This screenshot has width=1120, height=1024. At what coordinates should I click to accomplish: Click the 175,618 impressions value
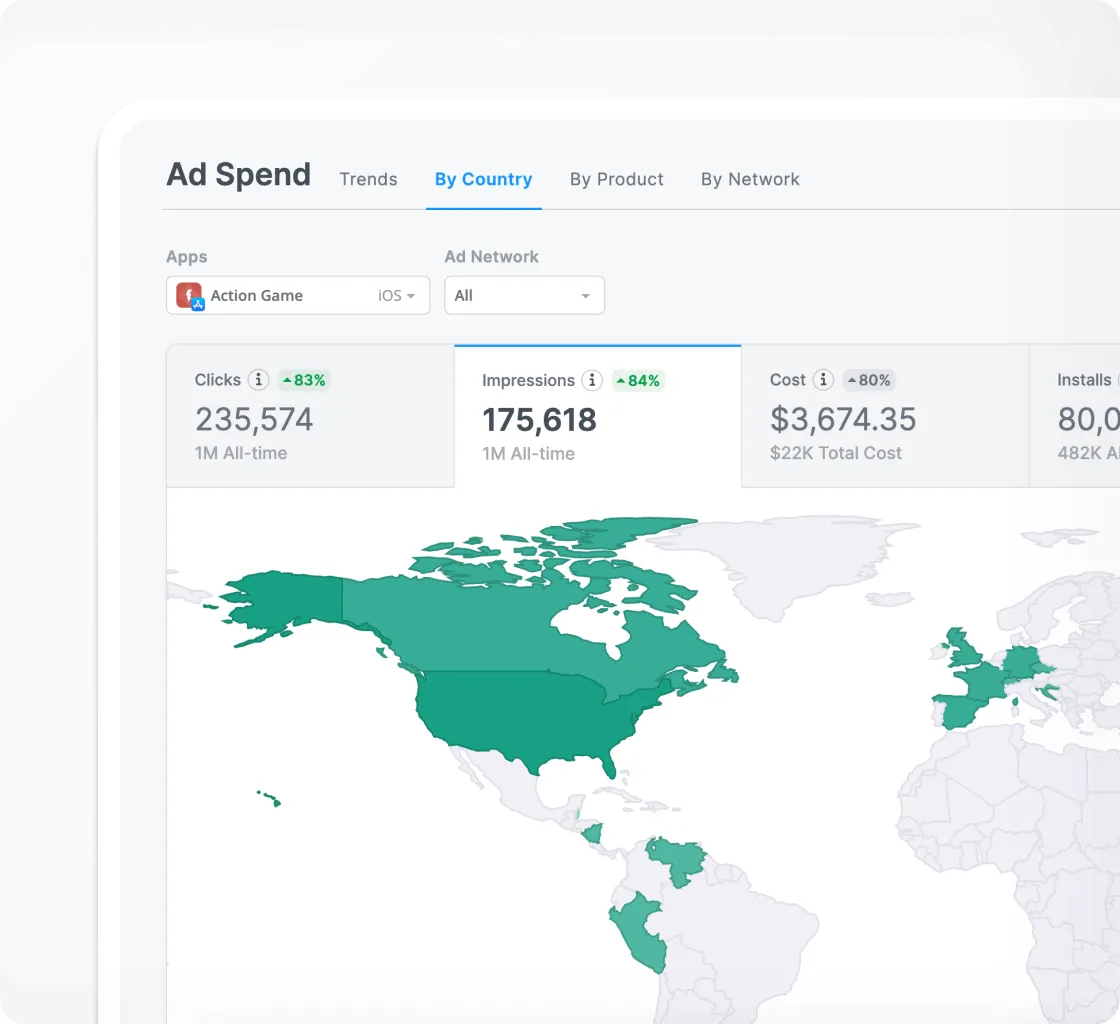pos(539,420)
